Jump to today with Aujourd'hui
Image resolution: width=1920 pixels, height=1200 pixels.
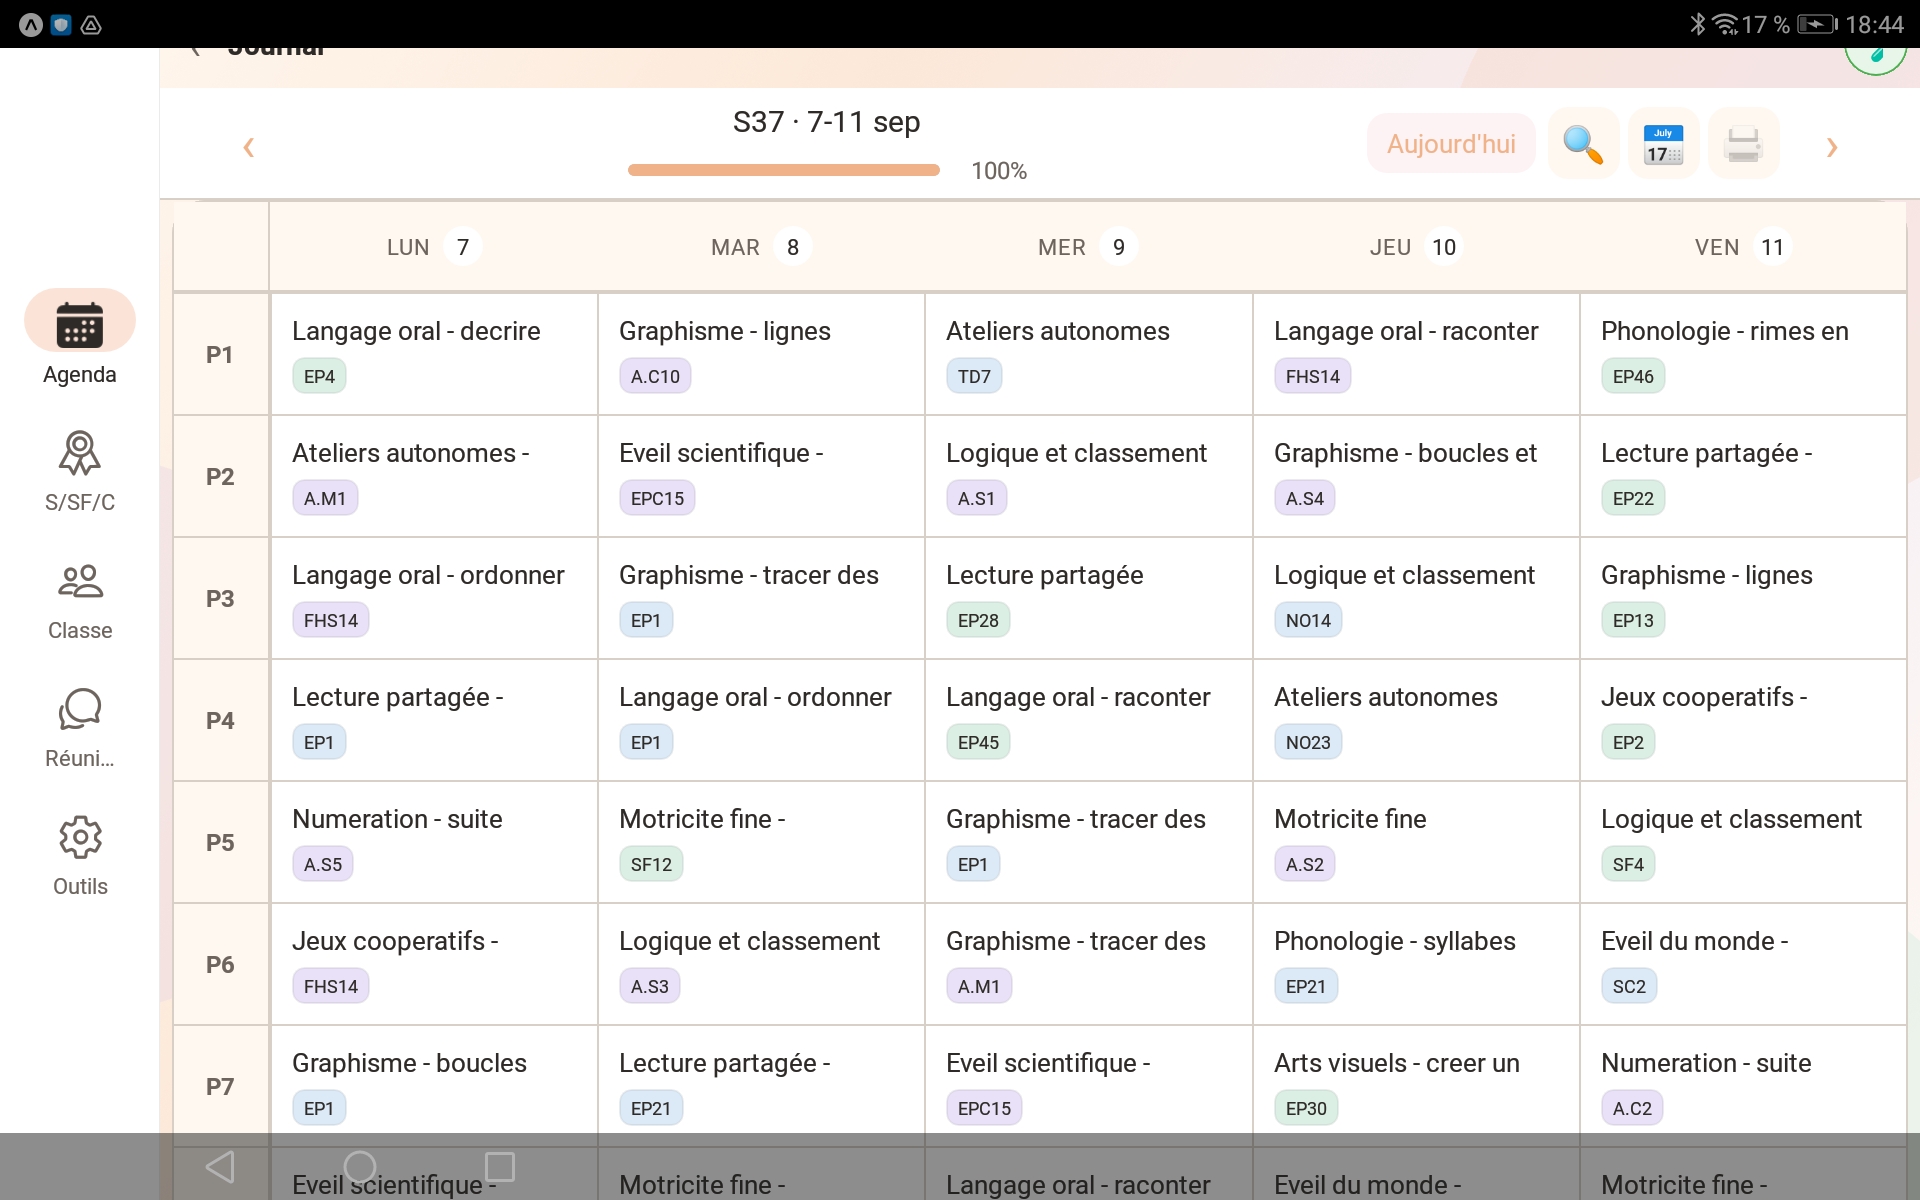click(x=1450, y=143)
